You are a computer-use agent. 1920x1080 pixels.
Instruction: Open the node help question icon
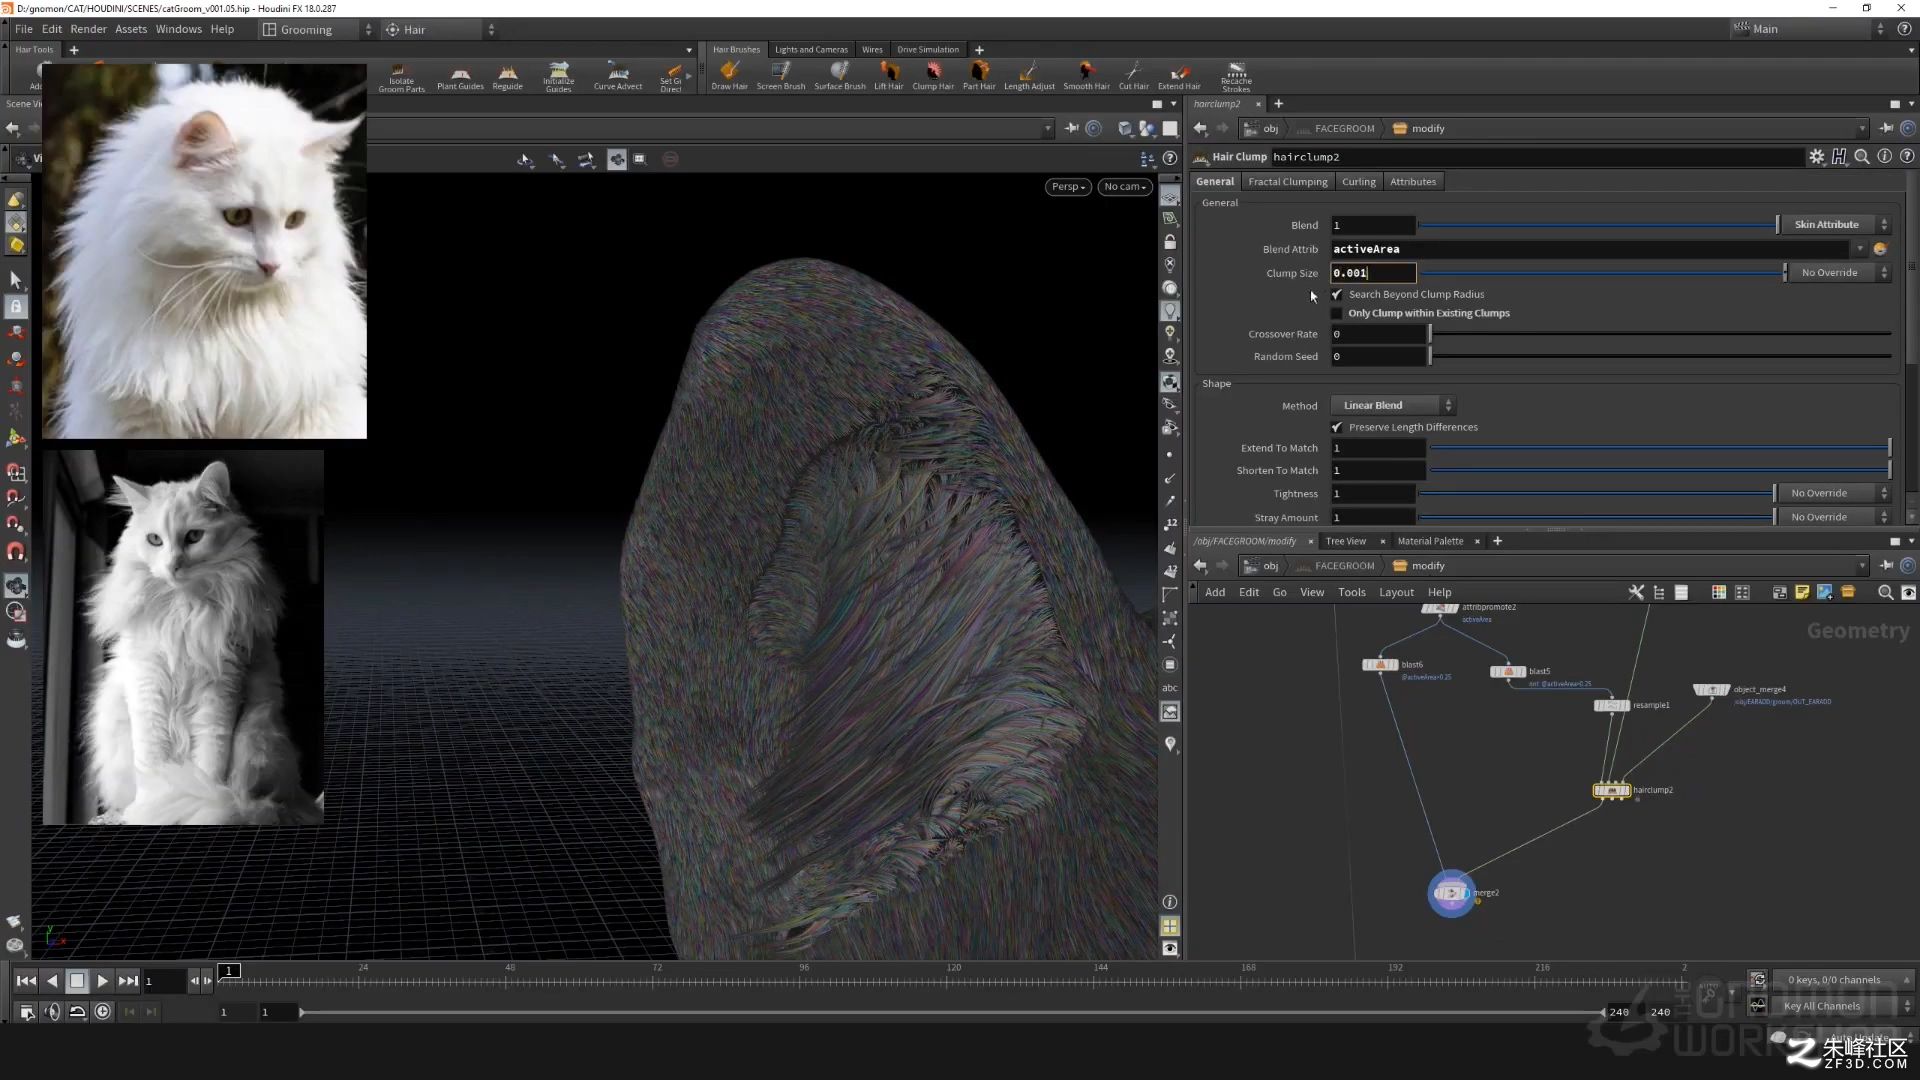tap(1907, 157)
